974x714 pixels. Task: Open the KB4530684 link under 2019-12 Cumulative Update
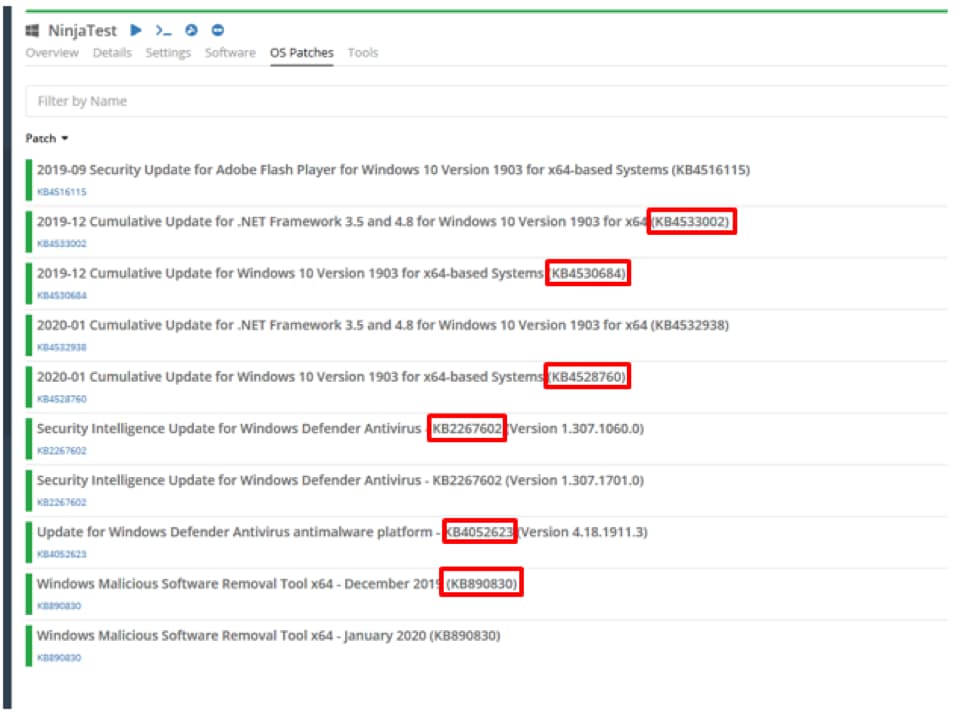[x=62, y=295]
